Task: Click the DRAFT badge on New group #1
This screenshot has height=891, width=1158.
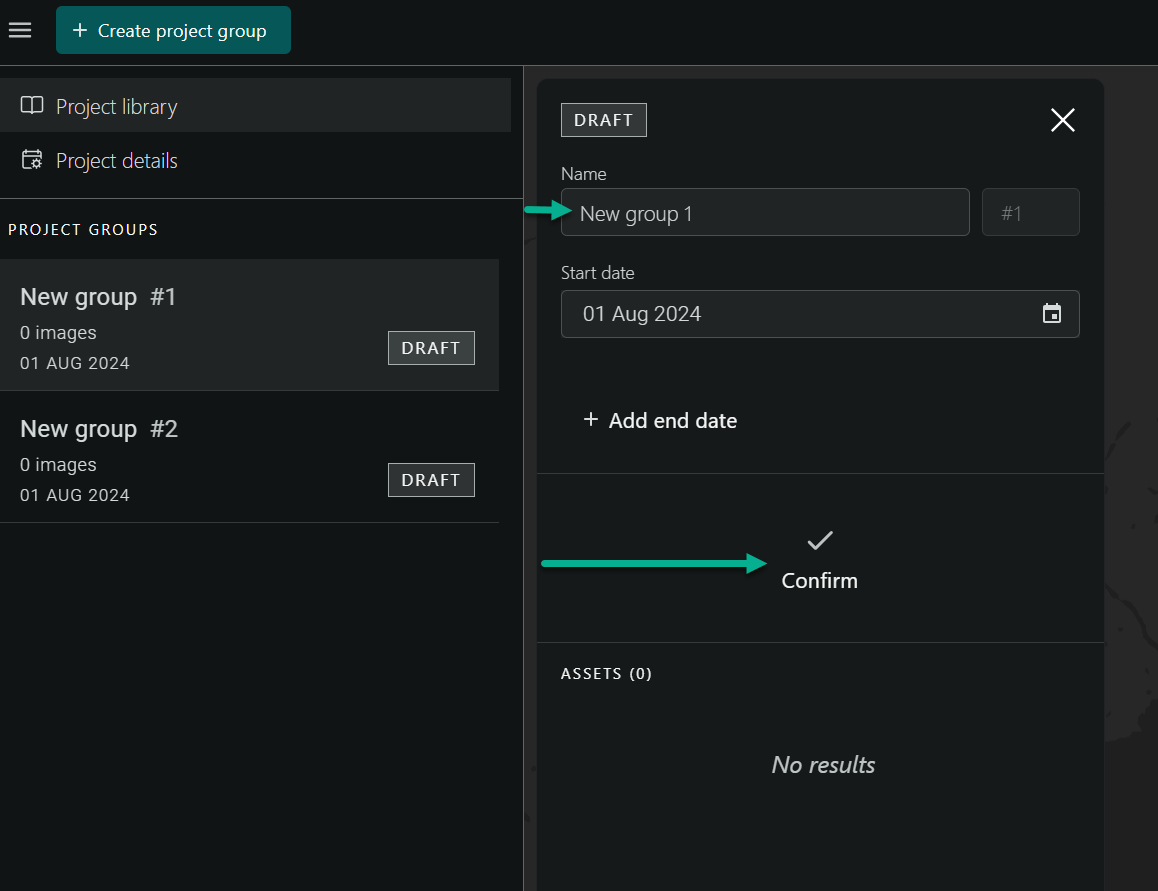Action: tap(431, 348)
